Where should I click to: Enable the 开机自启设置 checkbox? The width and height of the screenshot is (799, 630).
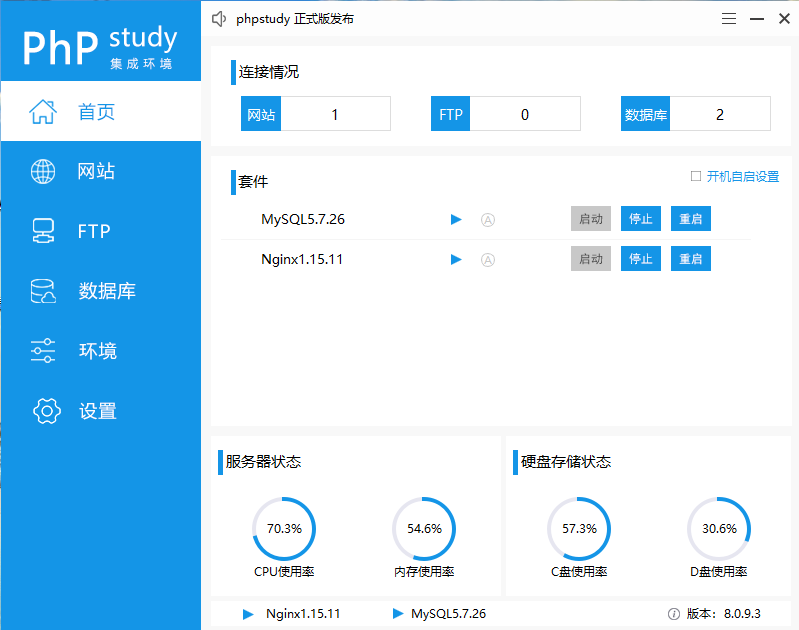click(x=696, y=176)
